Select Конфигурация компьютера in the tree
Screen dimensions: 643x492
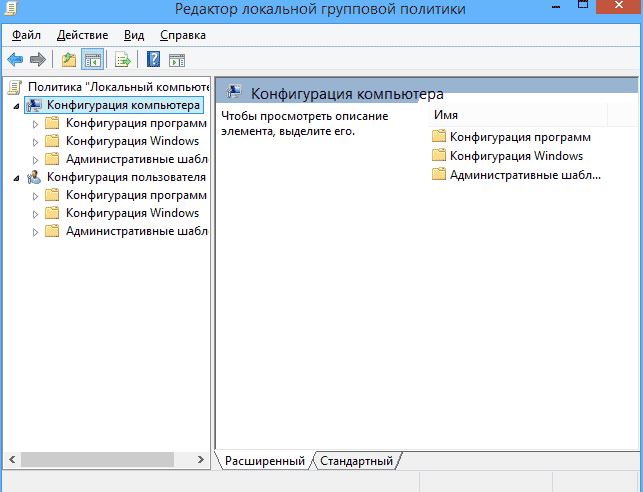[x=123, y=105]
